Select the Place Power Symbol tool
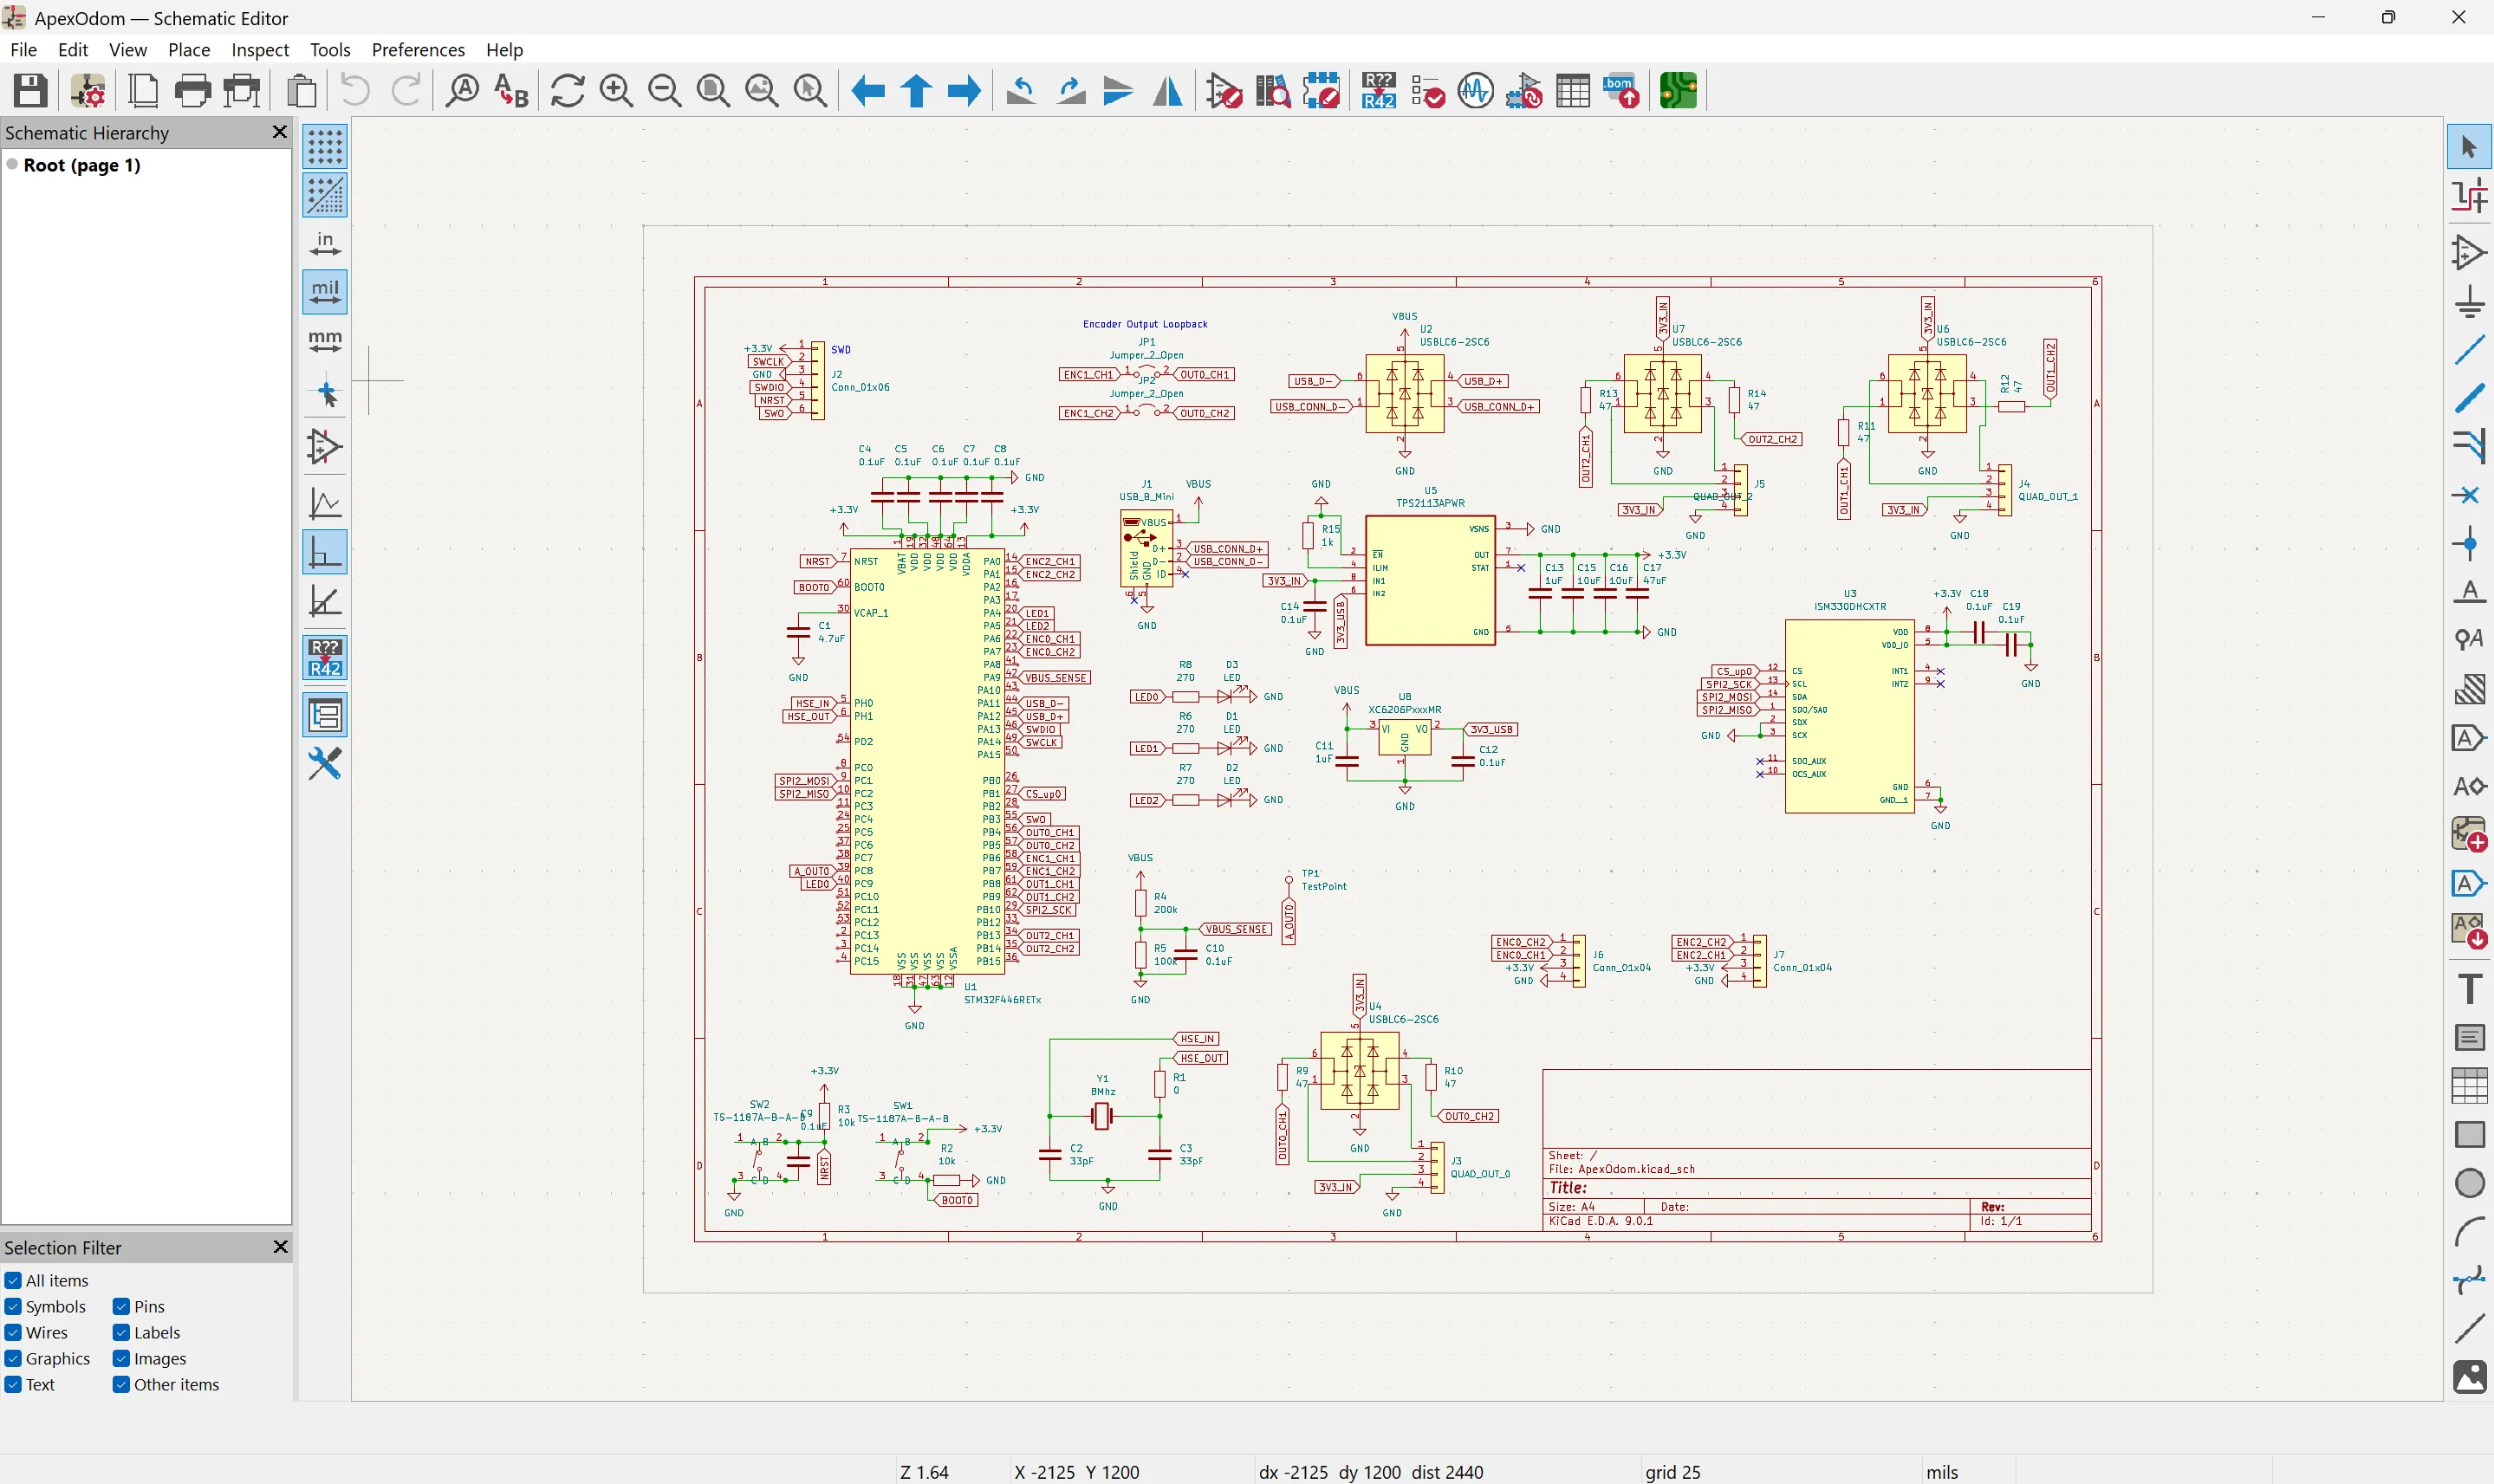 2469,301
